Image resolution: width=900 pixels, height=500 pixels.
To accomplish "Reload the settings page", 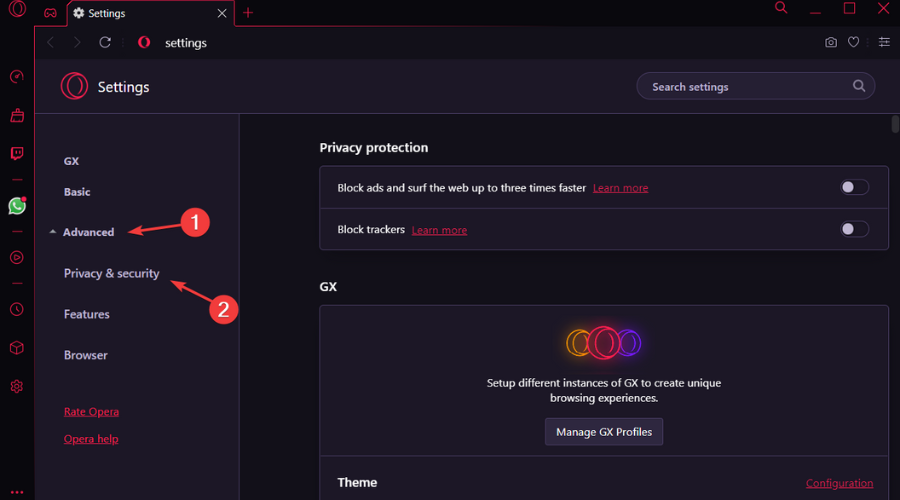I will click(x=105, y=43).
